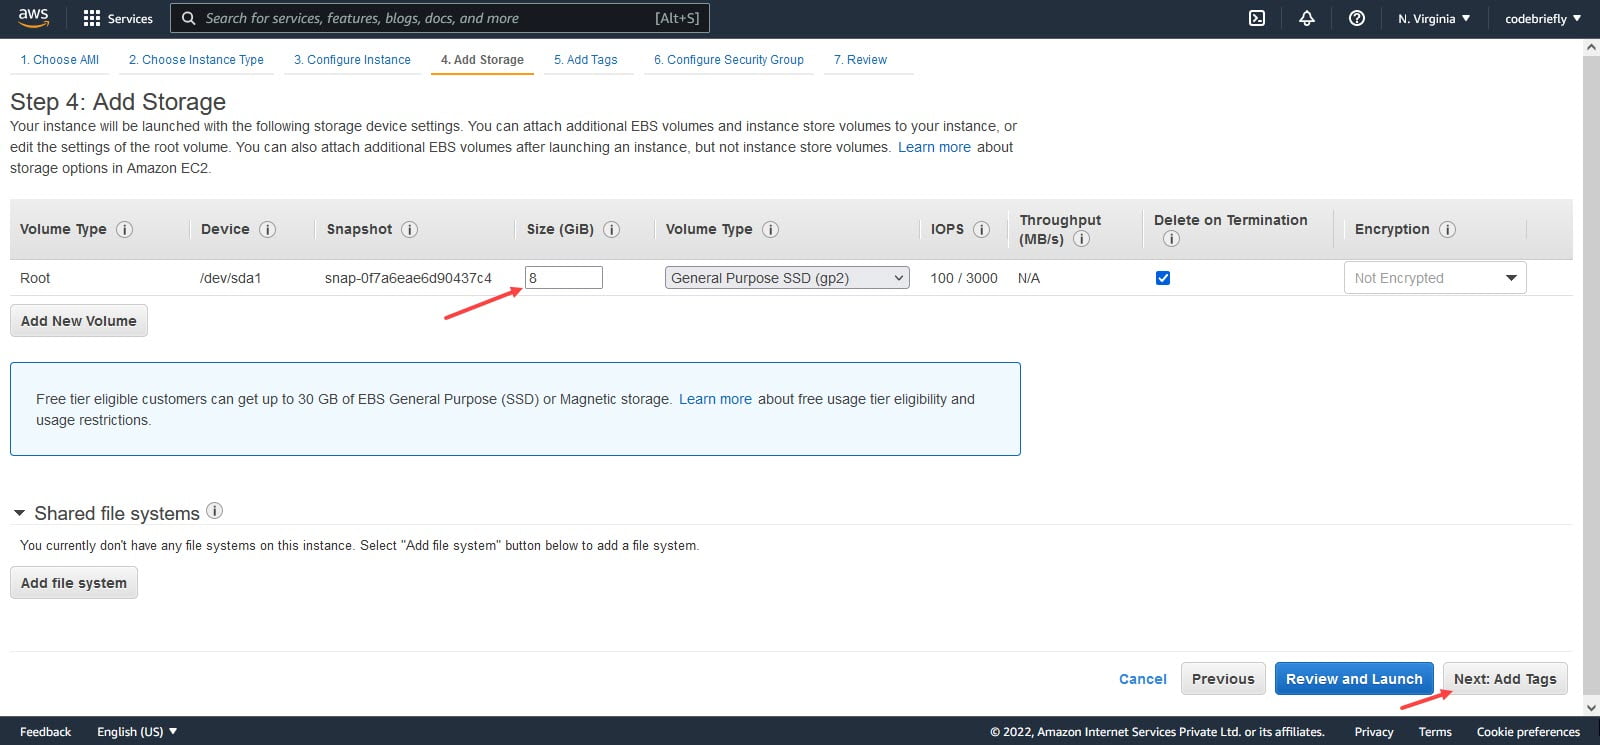
Task: Go to 6. Configure Security Group step
Action: point(729,60)
